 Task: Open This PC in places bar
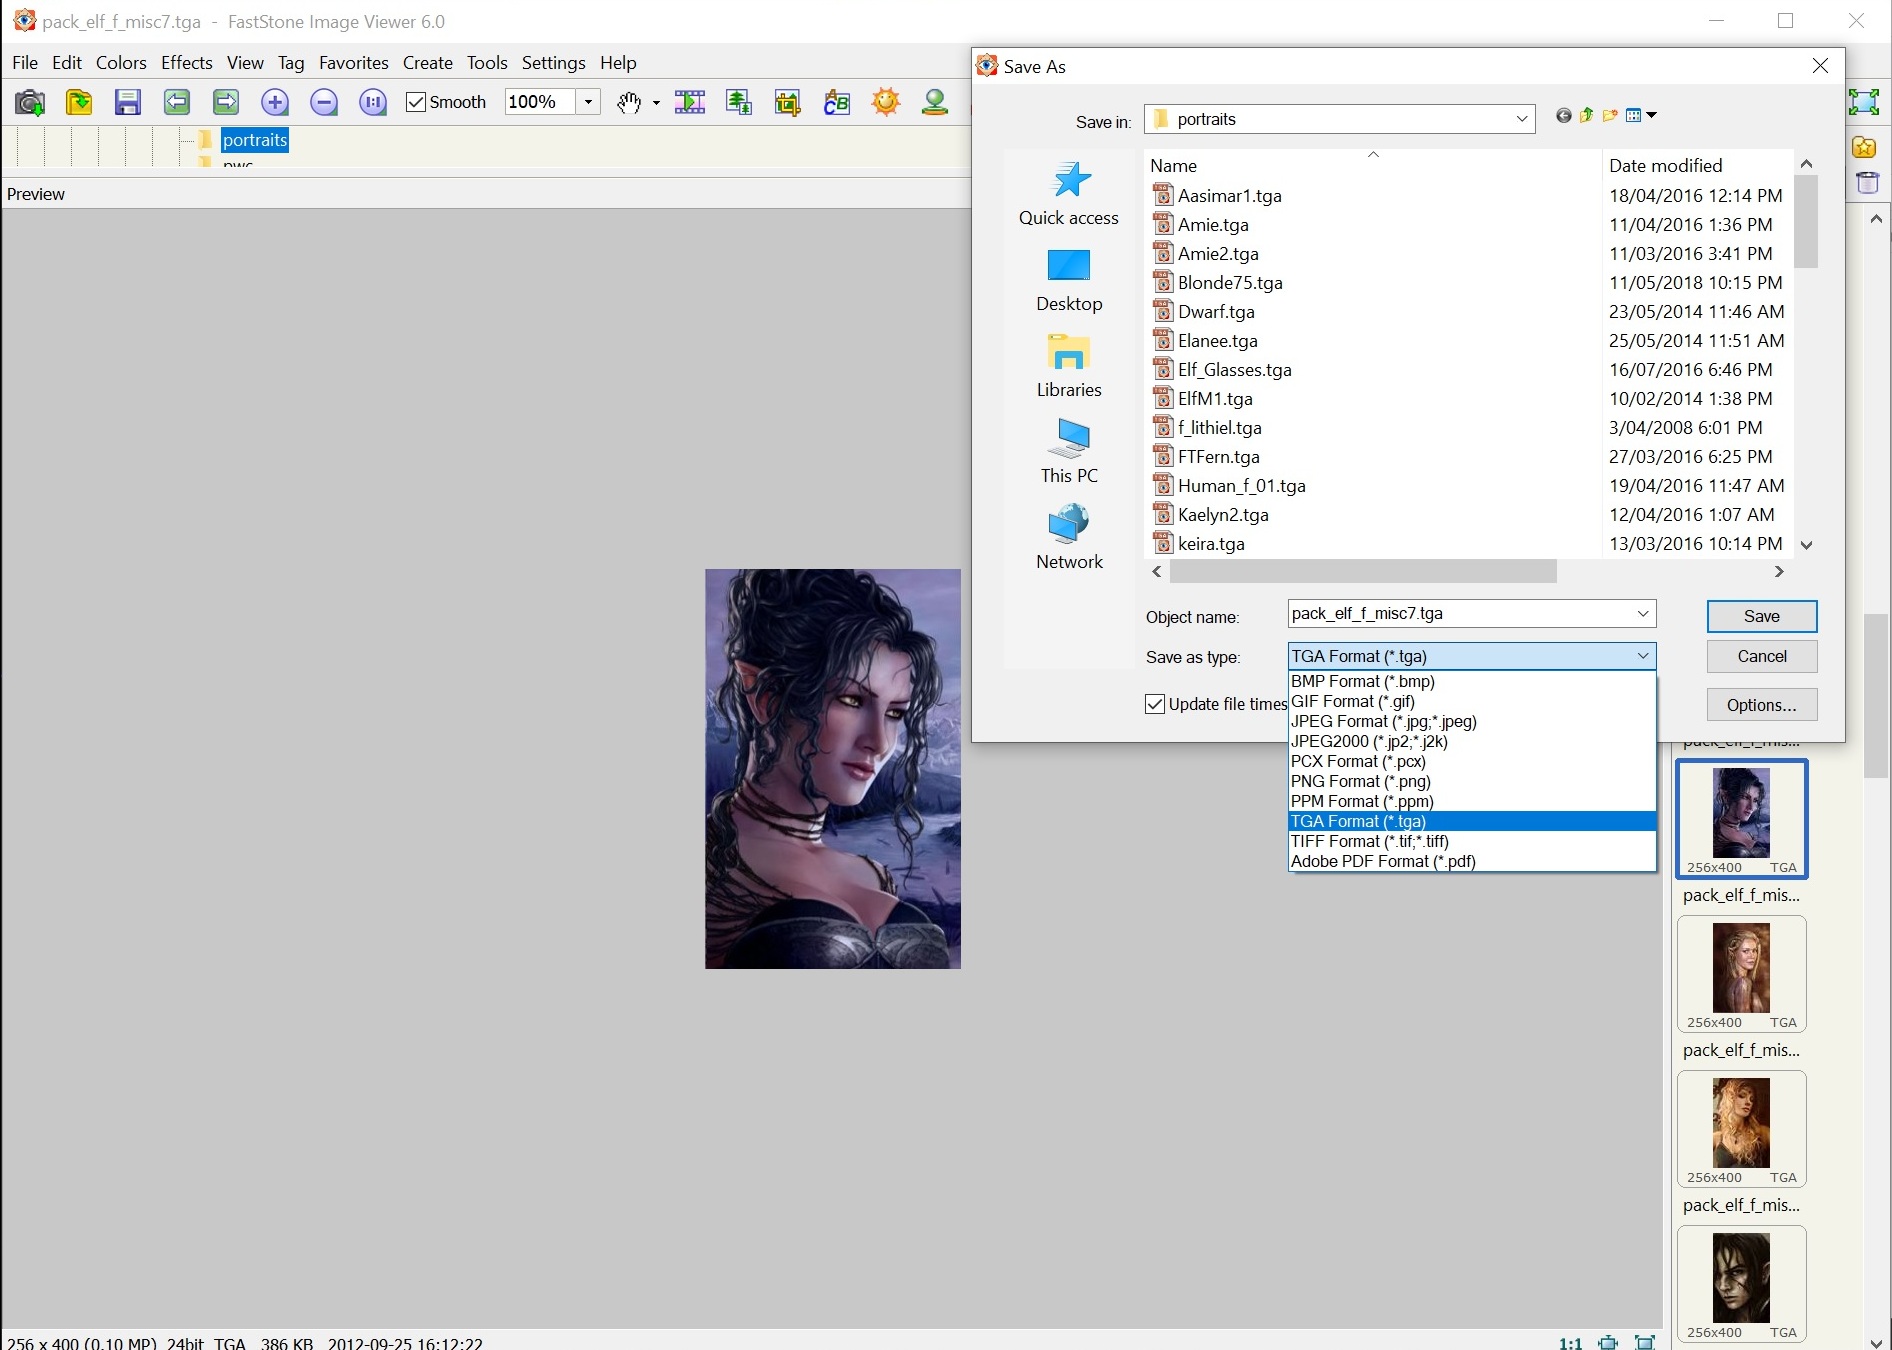(1069, 452)
